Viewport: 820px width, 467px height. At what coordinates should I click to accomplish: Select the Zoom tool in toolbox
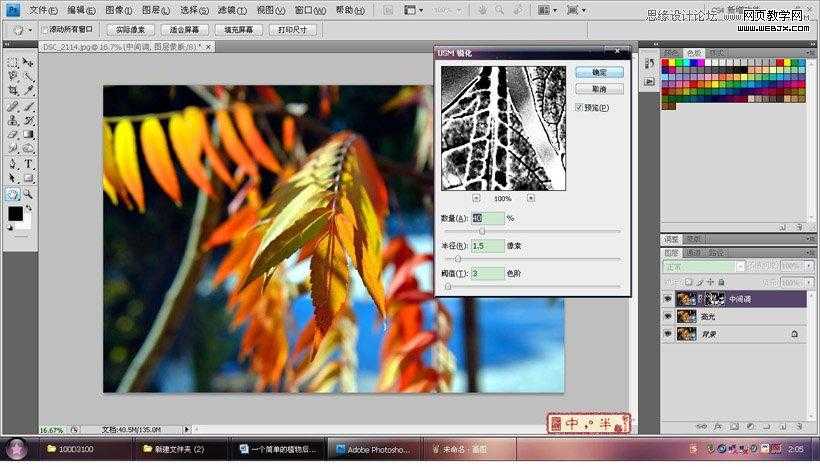28,195
